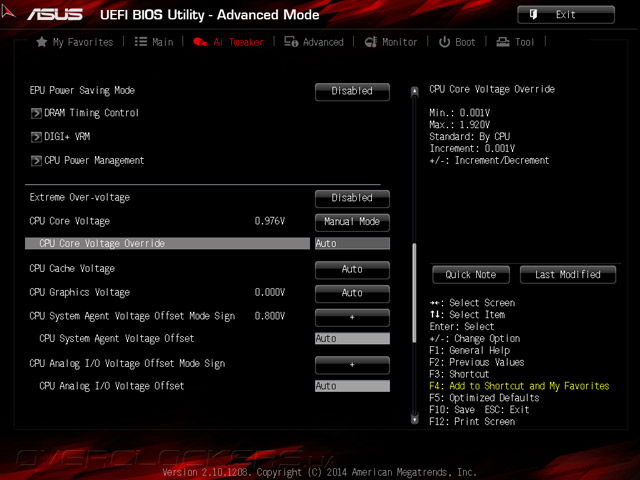Click scrollbar down arrow
Viewport: 640px width, 480px height.
[x=415, y=419]
